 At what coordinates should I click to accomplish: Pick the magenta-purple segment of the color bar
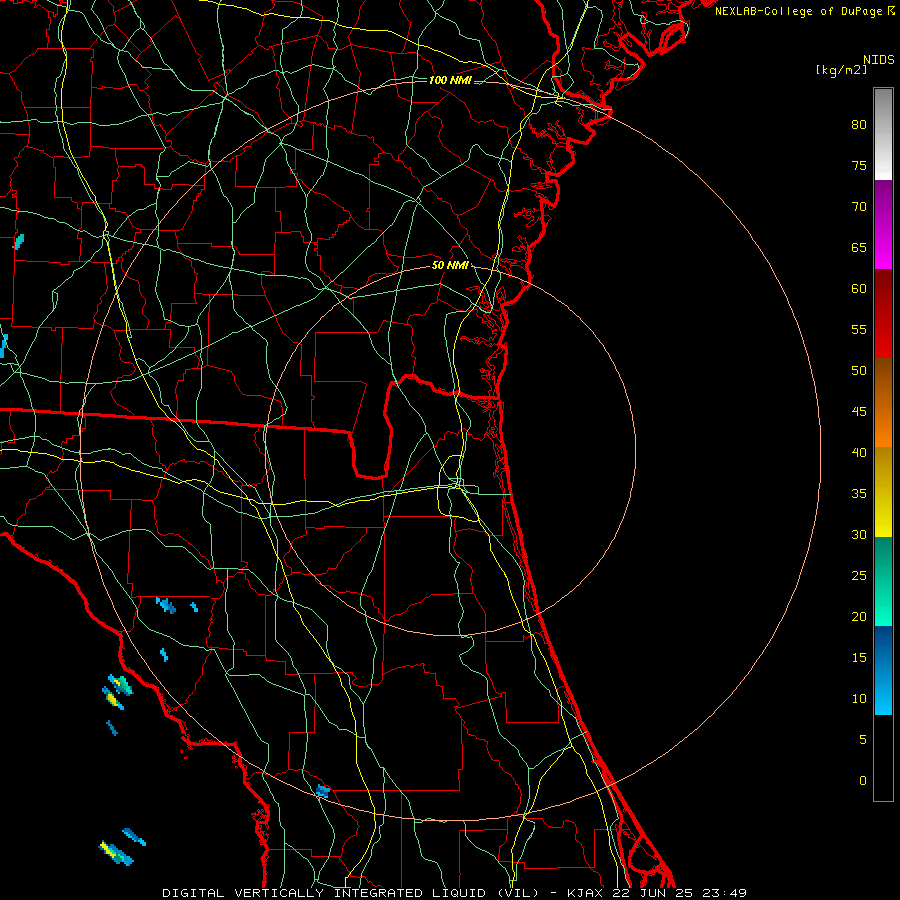pyautogui.click(x=883, y=224)
